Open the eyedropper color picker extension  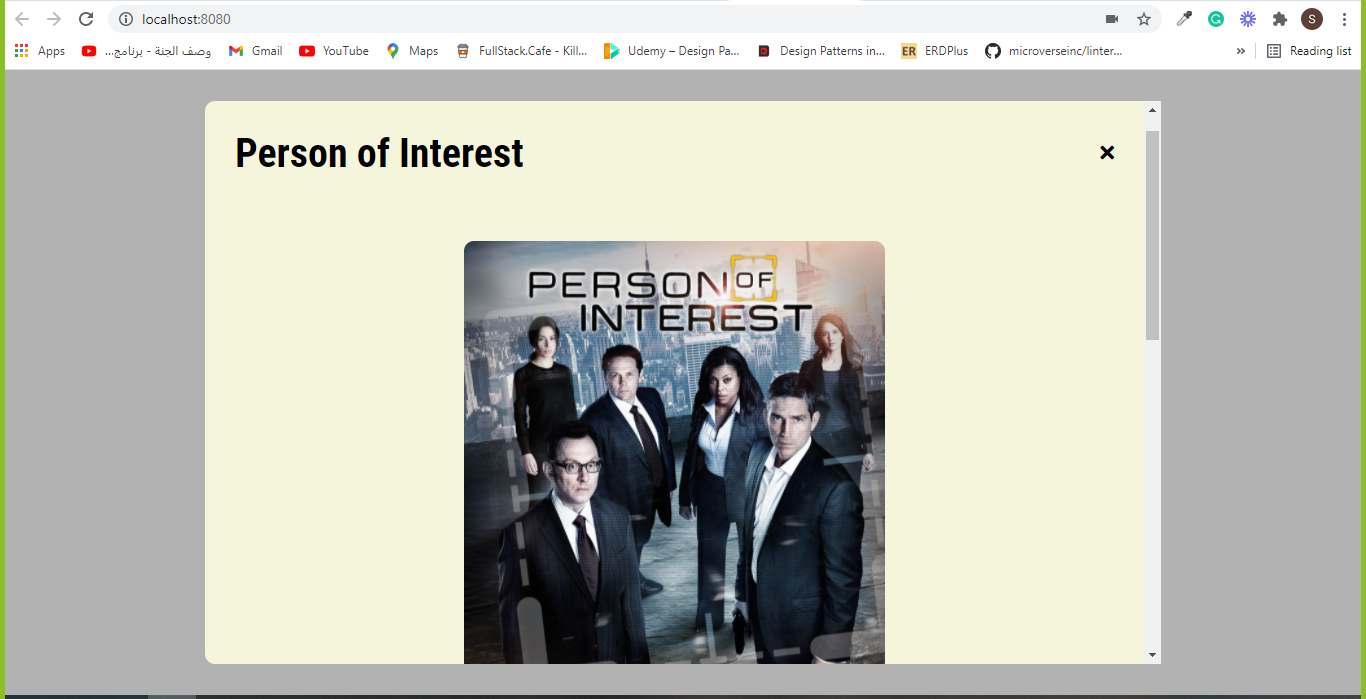pyautogui.click(x=1184, y=19)
